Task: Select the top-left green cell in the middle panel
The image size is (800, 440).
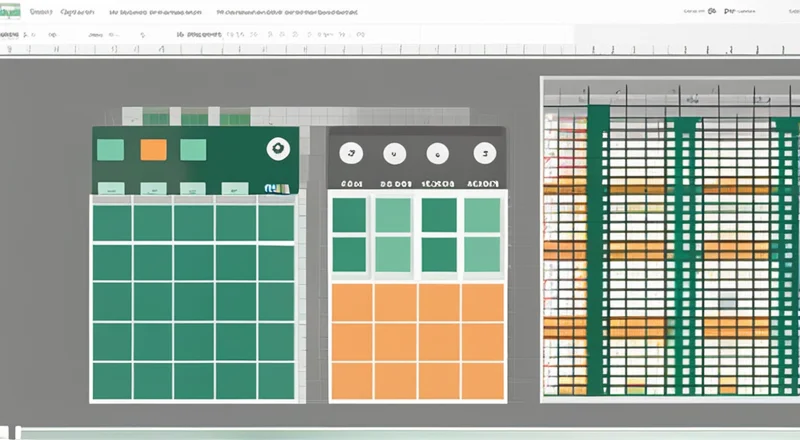Action: click(x=349, y=215)
